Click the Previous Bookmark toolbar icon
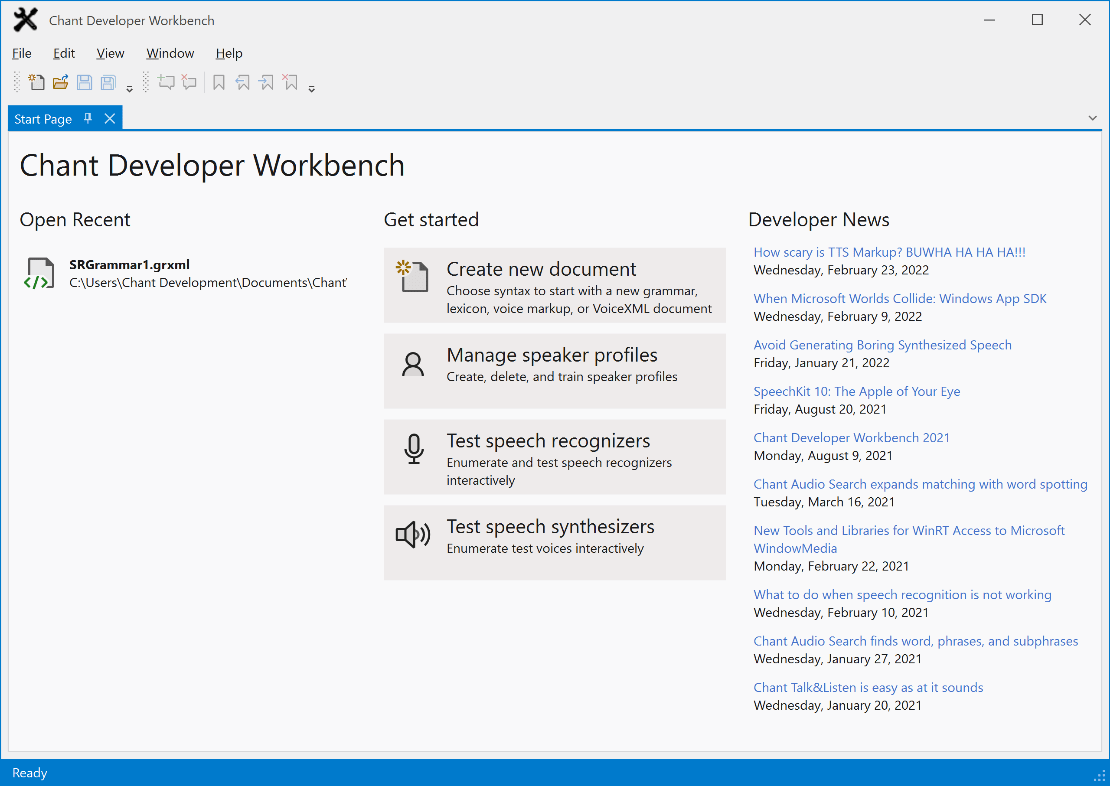 tap(242, 82)
